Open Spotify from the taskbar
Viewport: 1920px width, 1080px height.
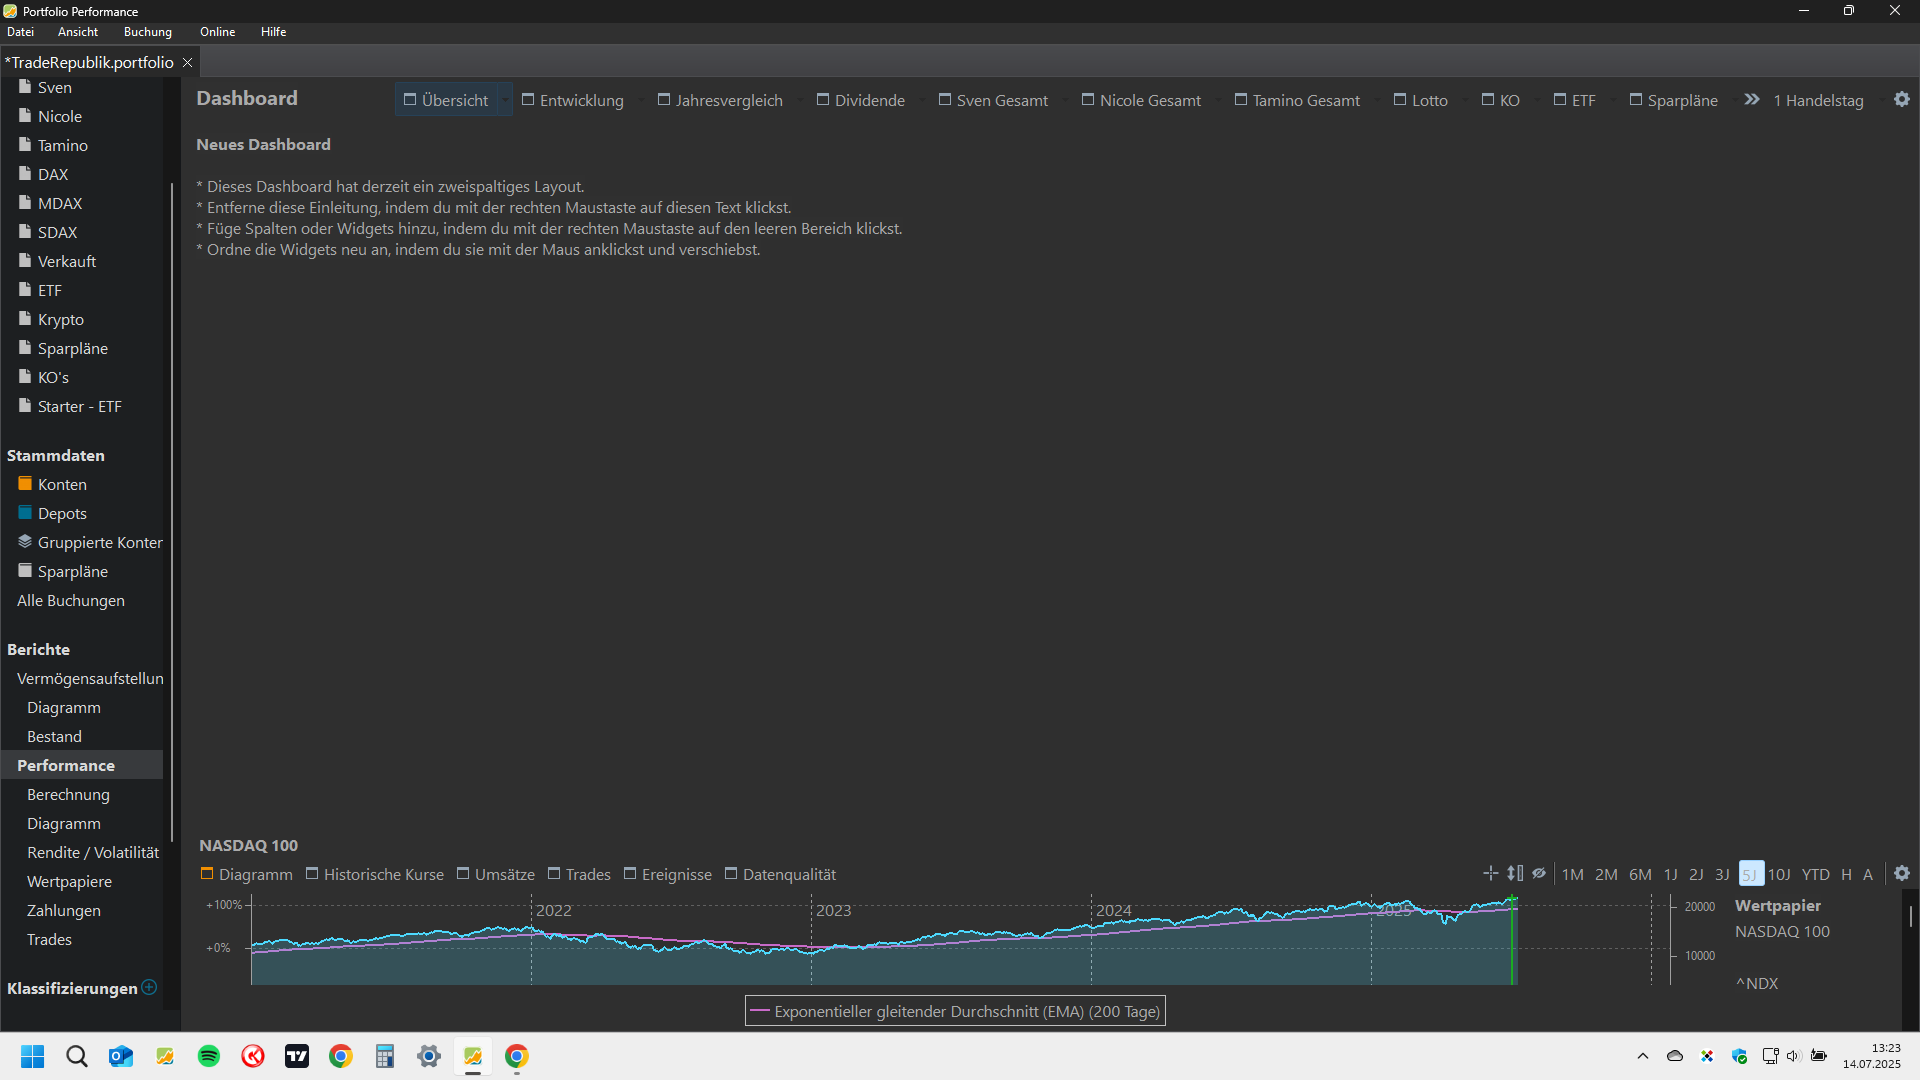[209, 1056]
